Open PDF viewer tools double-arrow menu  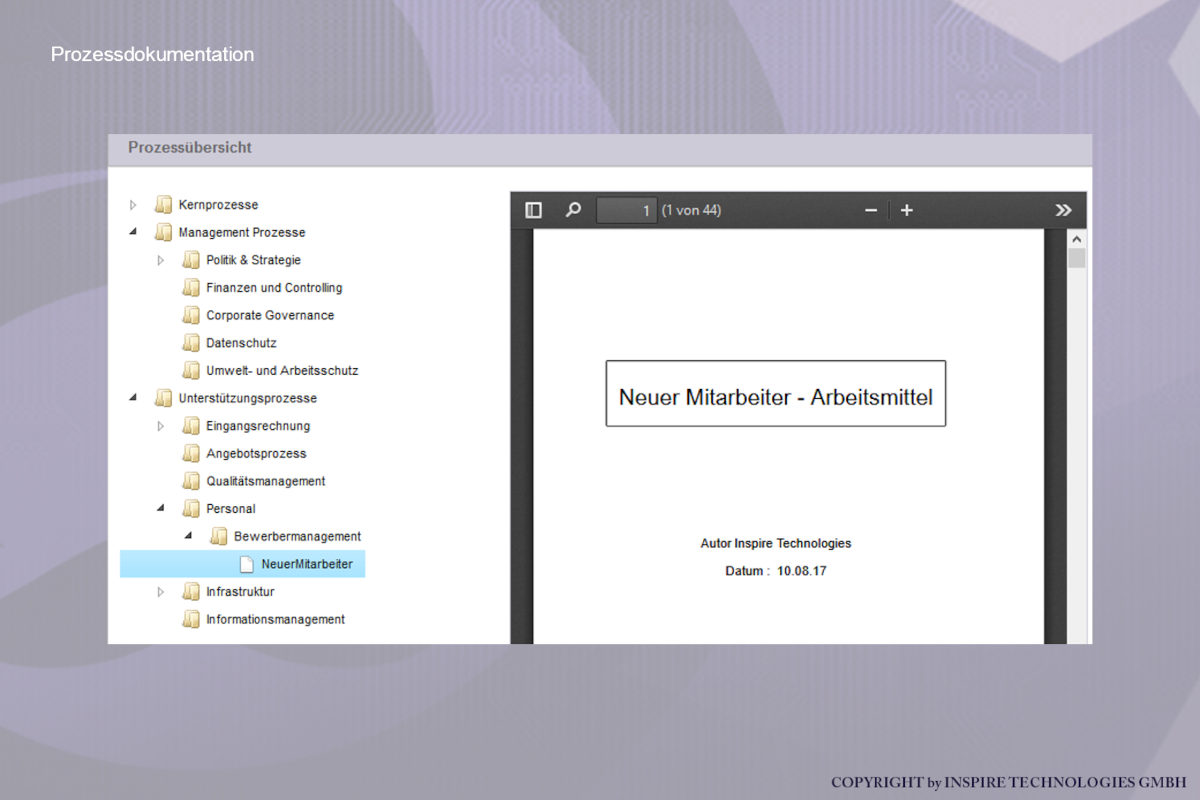tap(1063, 210)
